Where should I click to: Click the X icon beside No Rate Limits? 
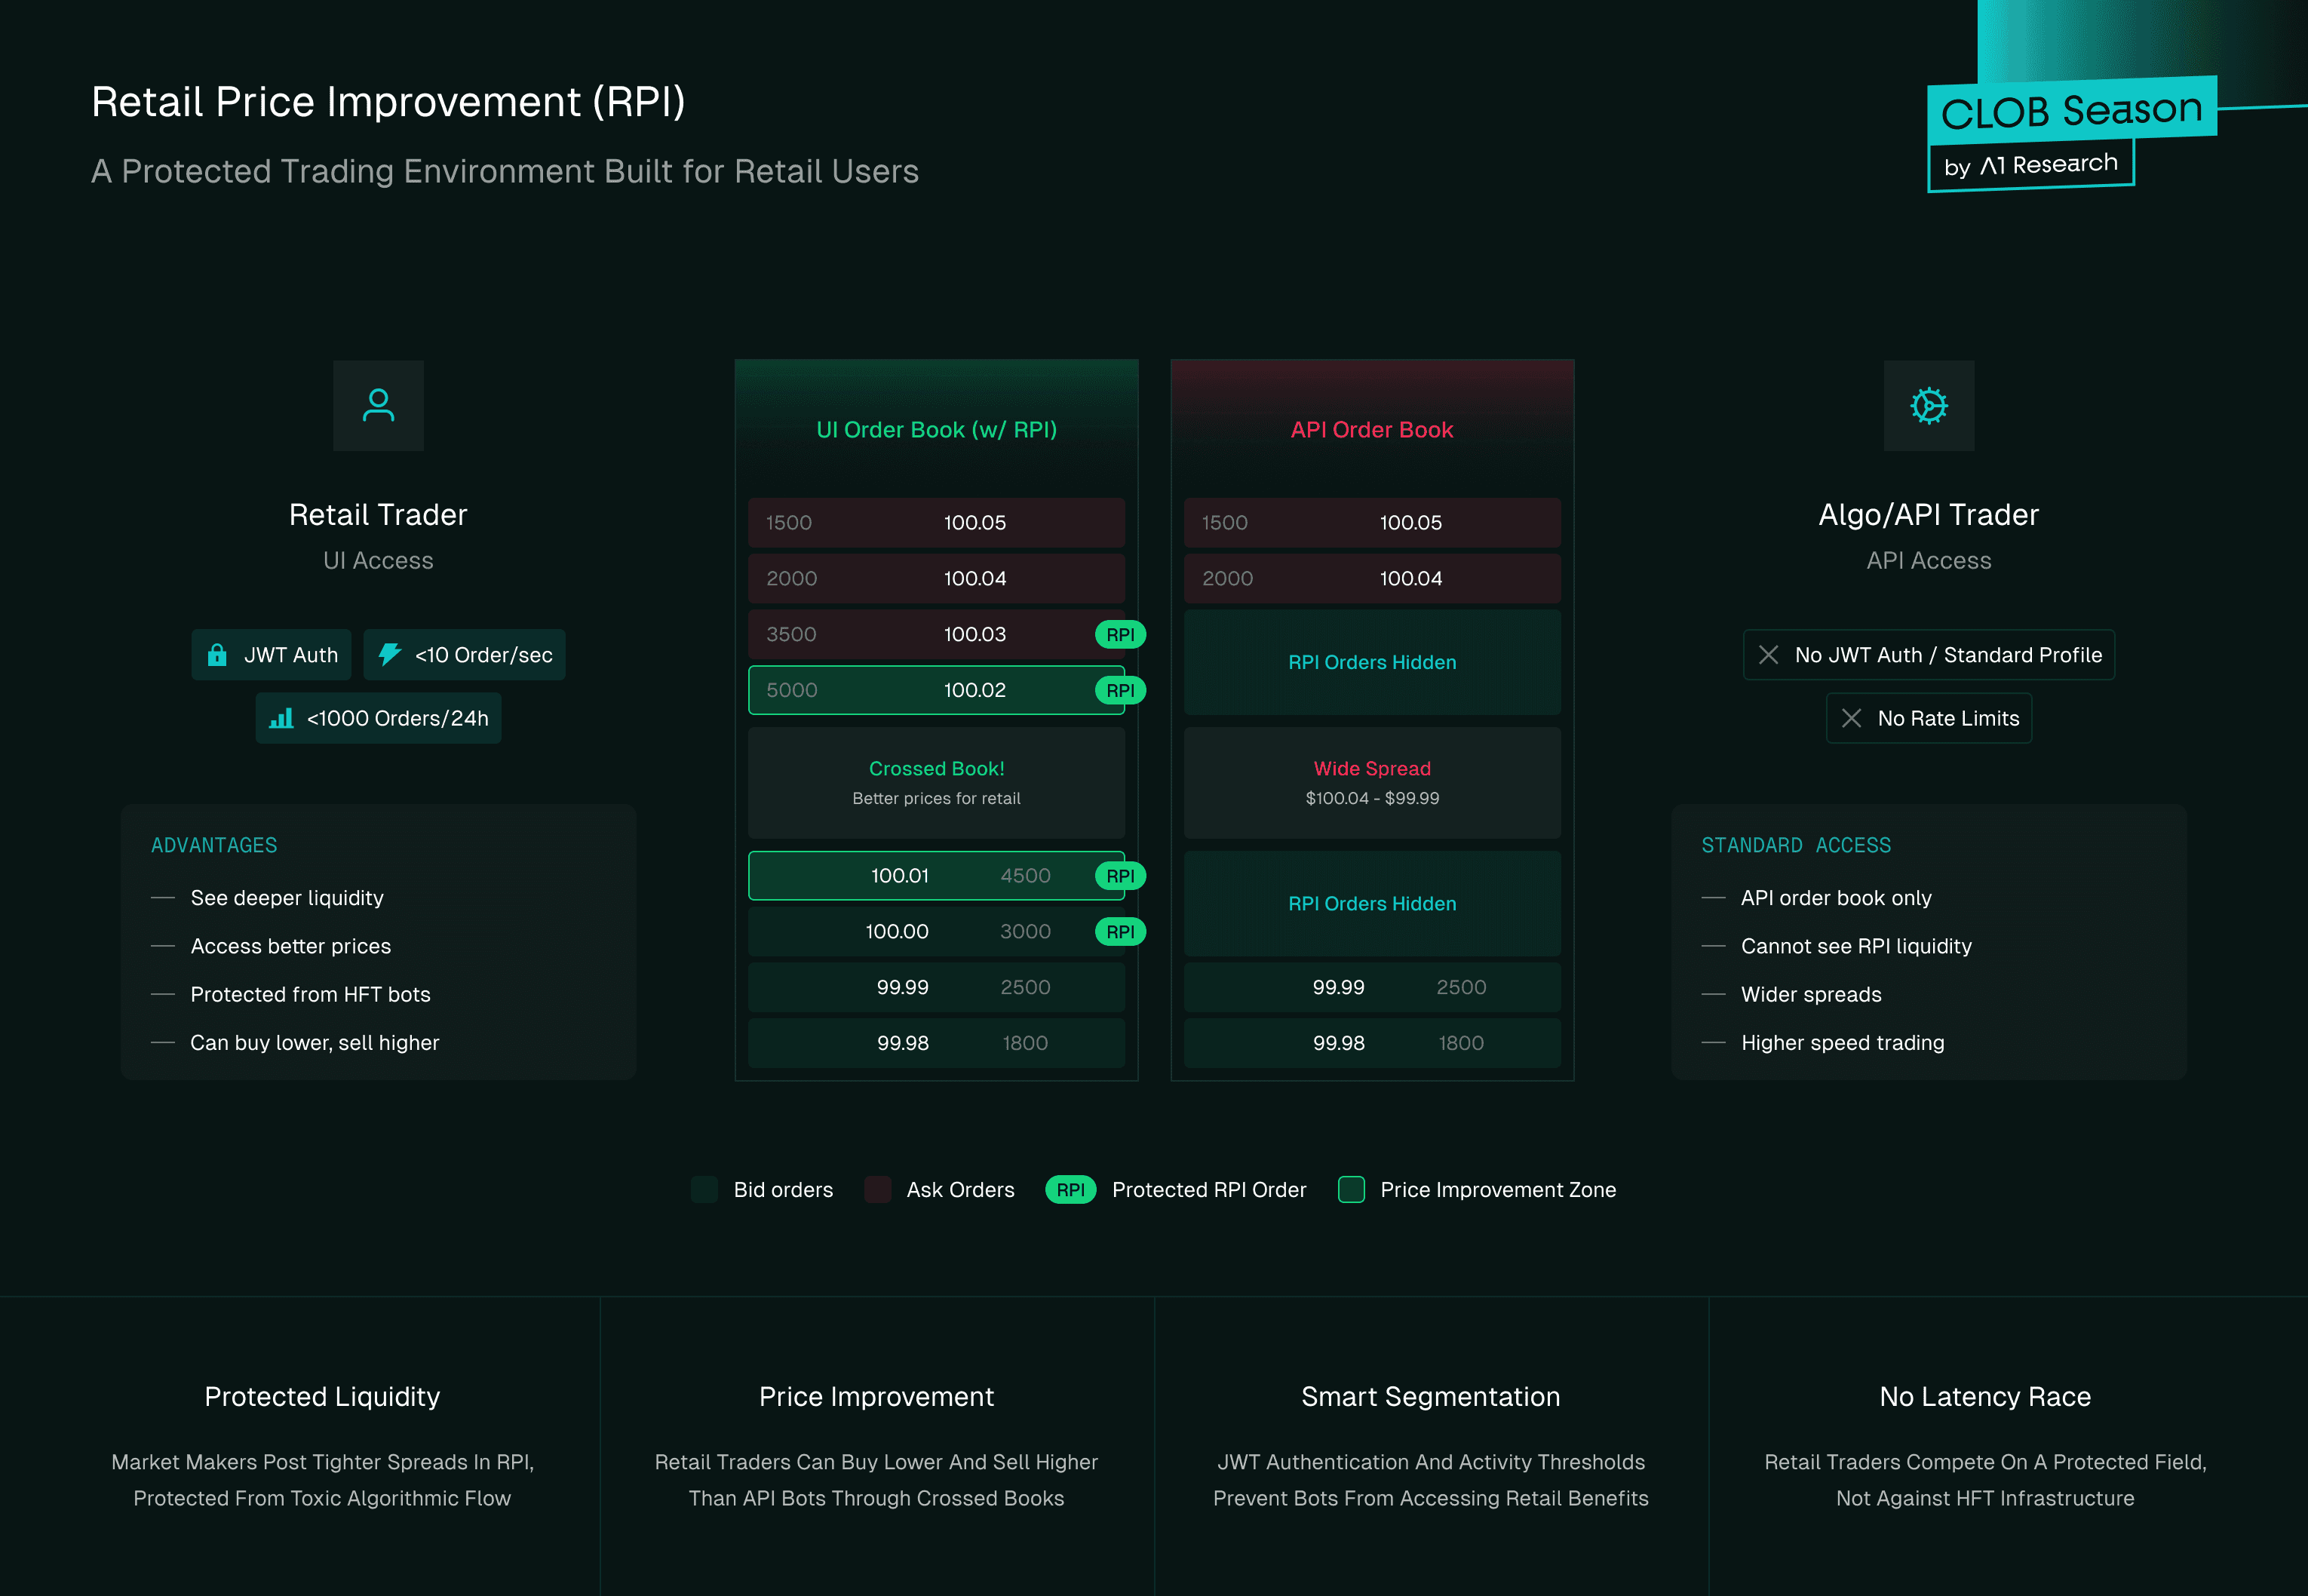coord(1852,718)
